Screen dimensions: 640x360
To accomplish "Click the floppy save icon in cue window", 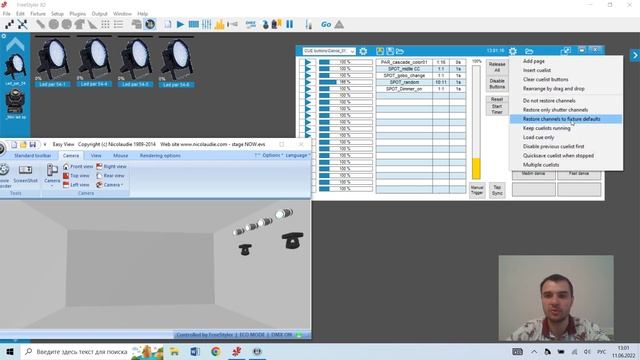I will click(390, 51).
